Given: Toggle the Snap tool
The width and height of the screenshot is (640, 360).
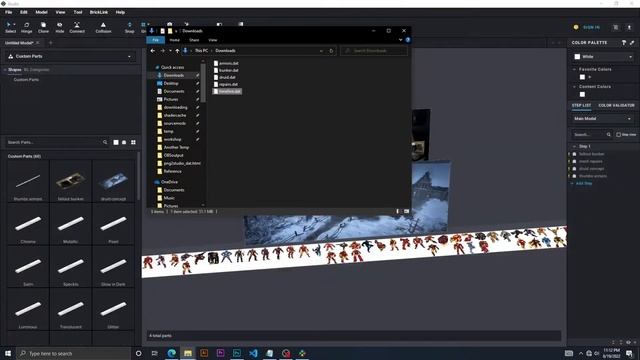Looking at the screenshot, I should (129, 27).
